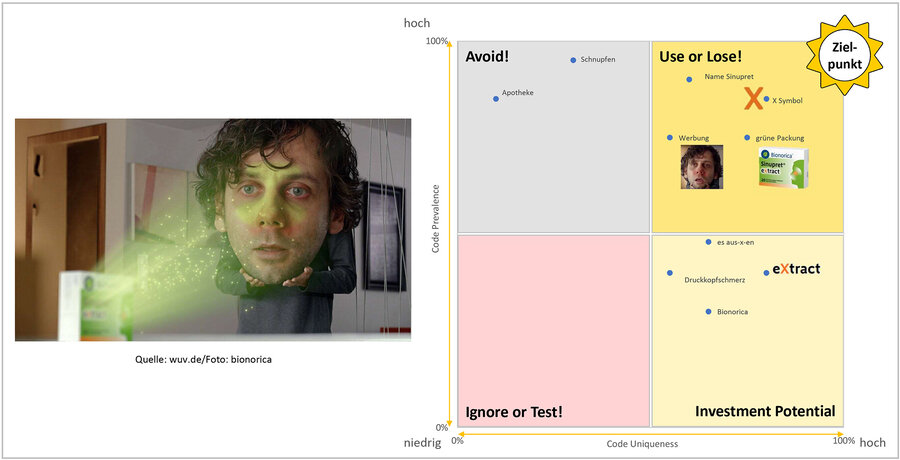Select the Sinupret extract package image
900x460 pixels.
point(782,168)
